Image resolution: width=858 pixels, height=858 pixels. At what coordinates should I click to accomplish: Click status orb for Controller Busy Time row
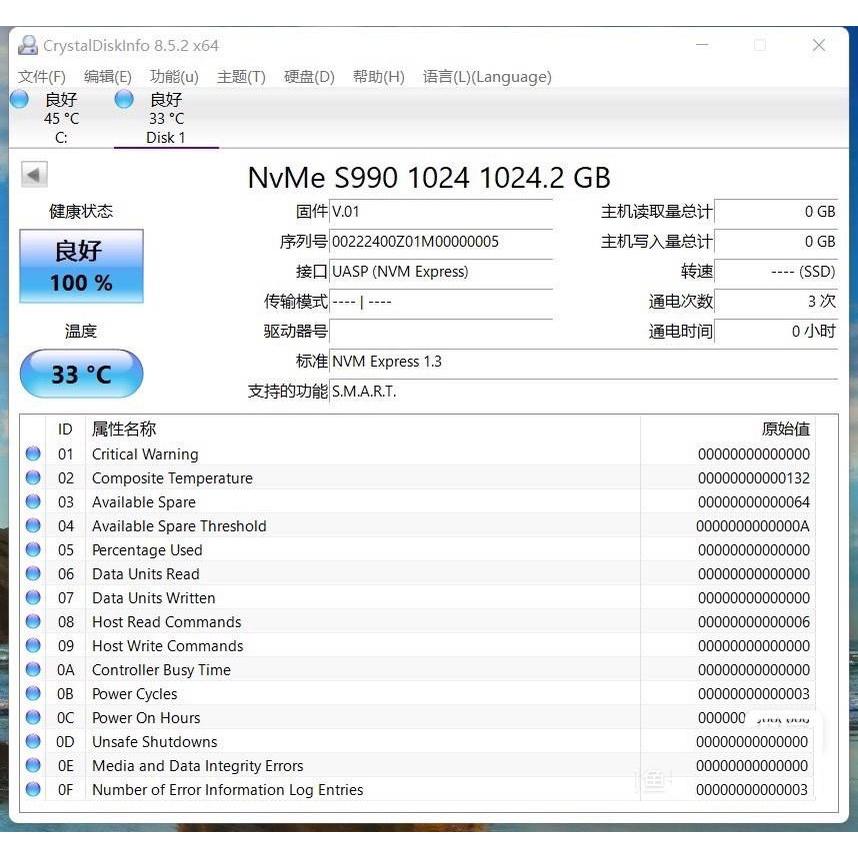coord(33,670)
